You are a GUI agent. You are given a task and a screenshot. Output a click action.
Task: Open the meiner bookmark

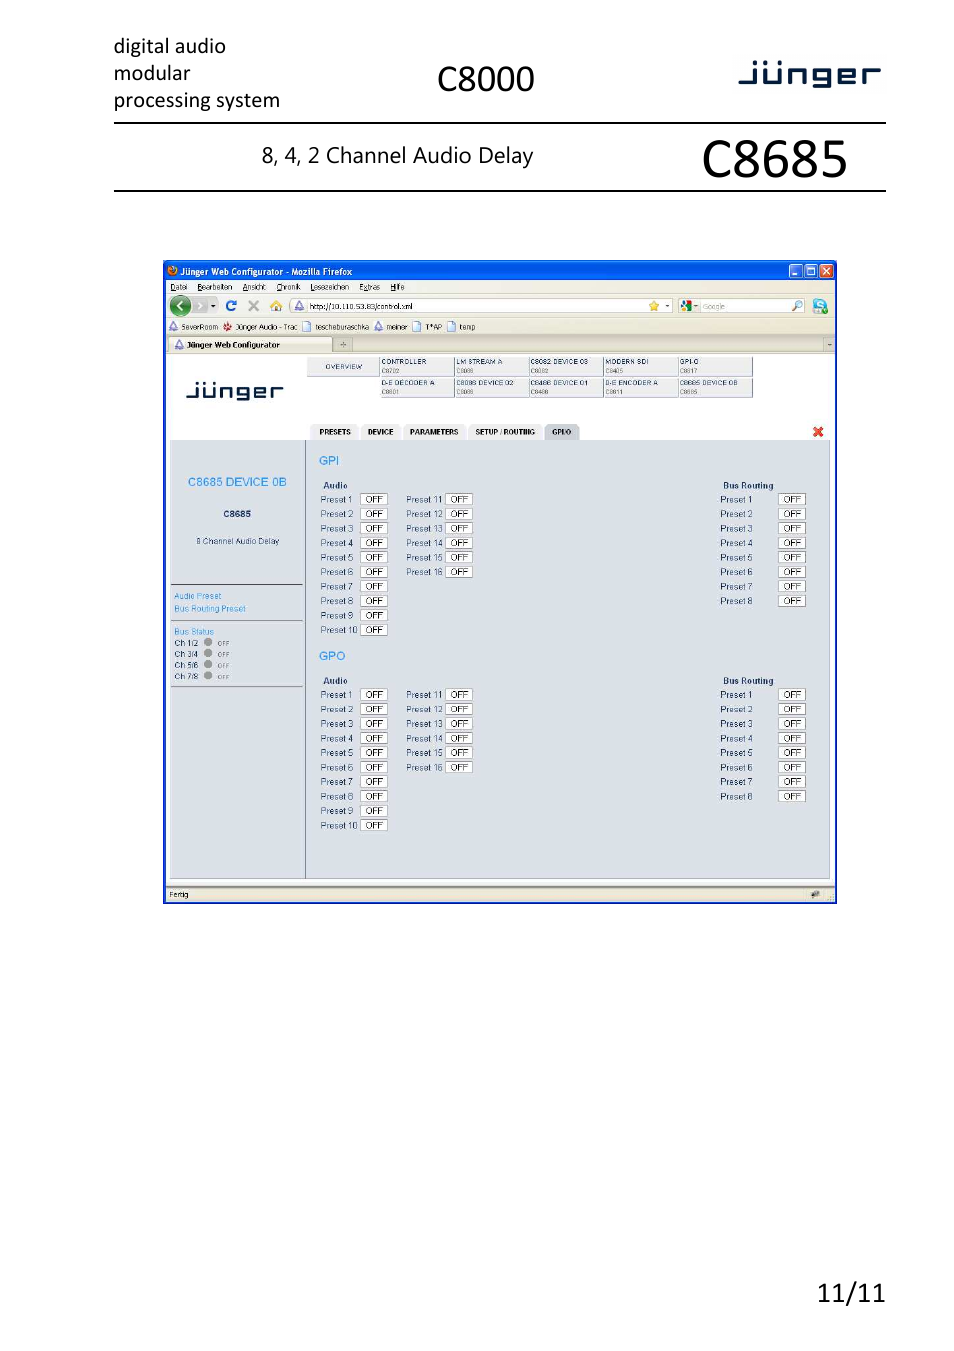coord(391,327)
